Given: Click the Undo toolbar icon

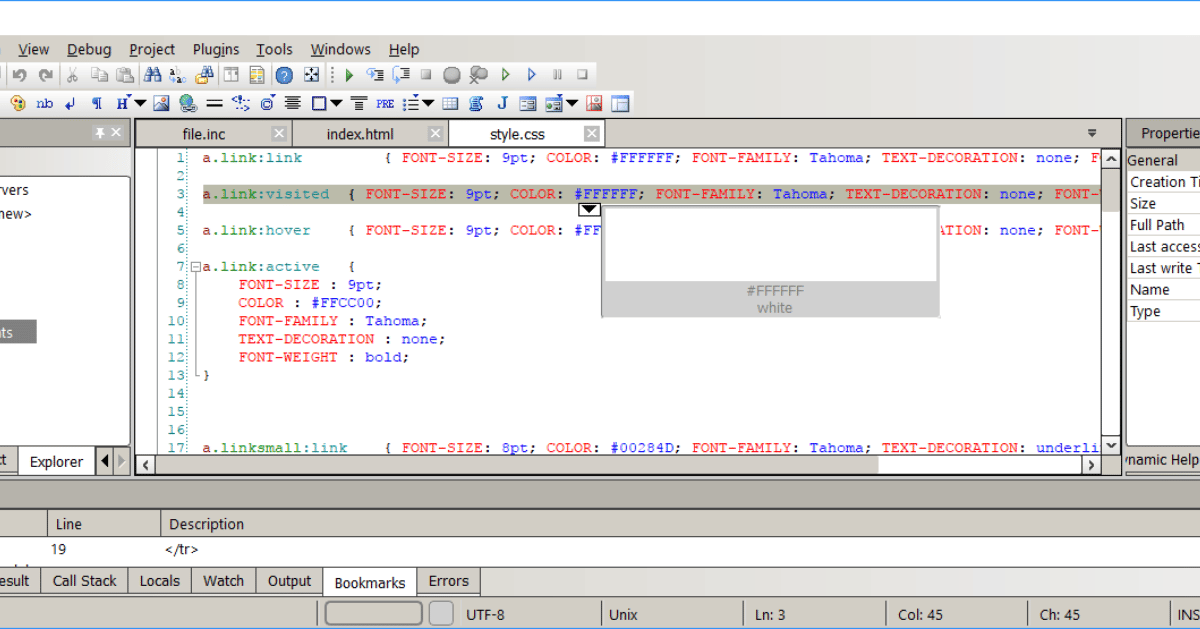Looking at the screenshot, I should coord(19,75).
